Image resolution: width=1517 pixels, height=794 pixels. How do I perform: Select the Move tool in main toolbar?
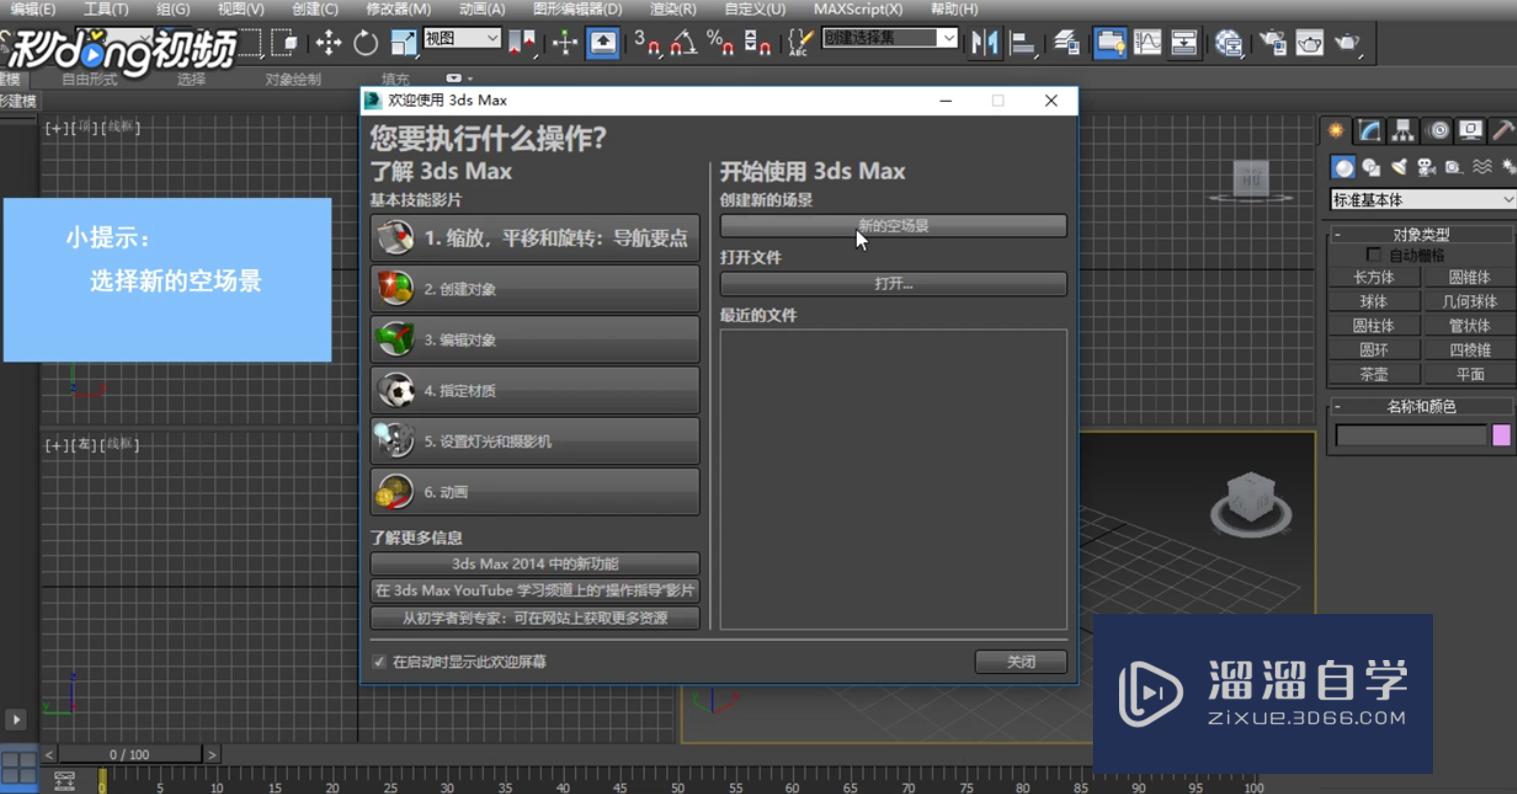[x=328, y=42]
